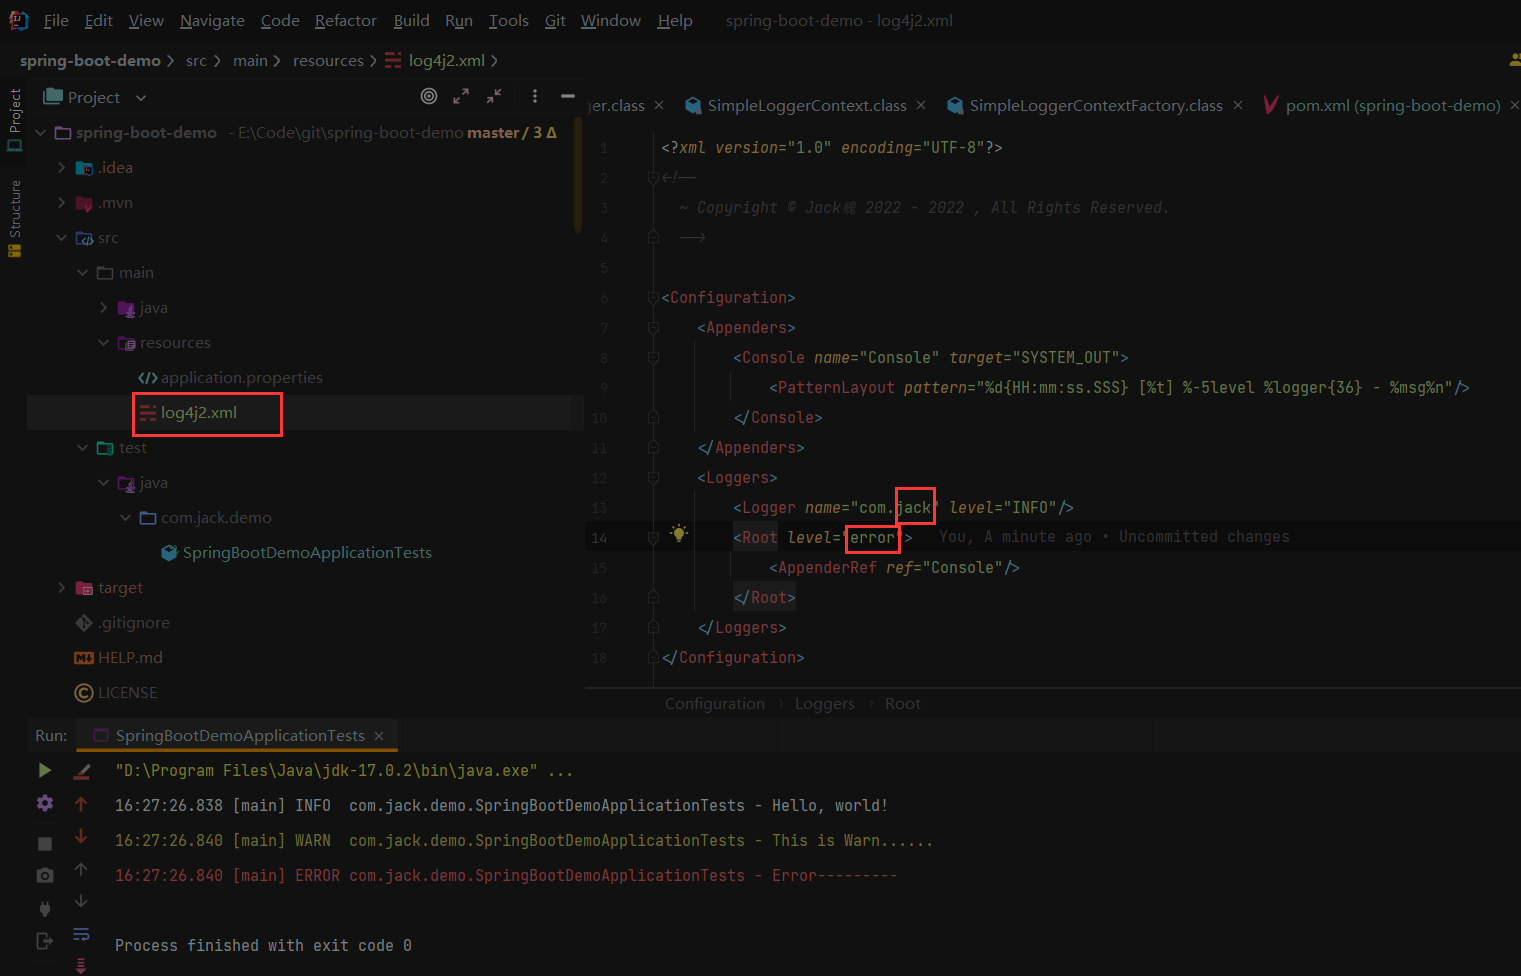The image size is (1521, 976).
Task: Open the Edit menu
Action: pos(98,20)
